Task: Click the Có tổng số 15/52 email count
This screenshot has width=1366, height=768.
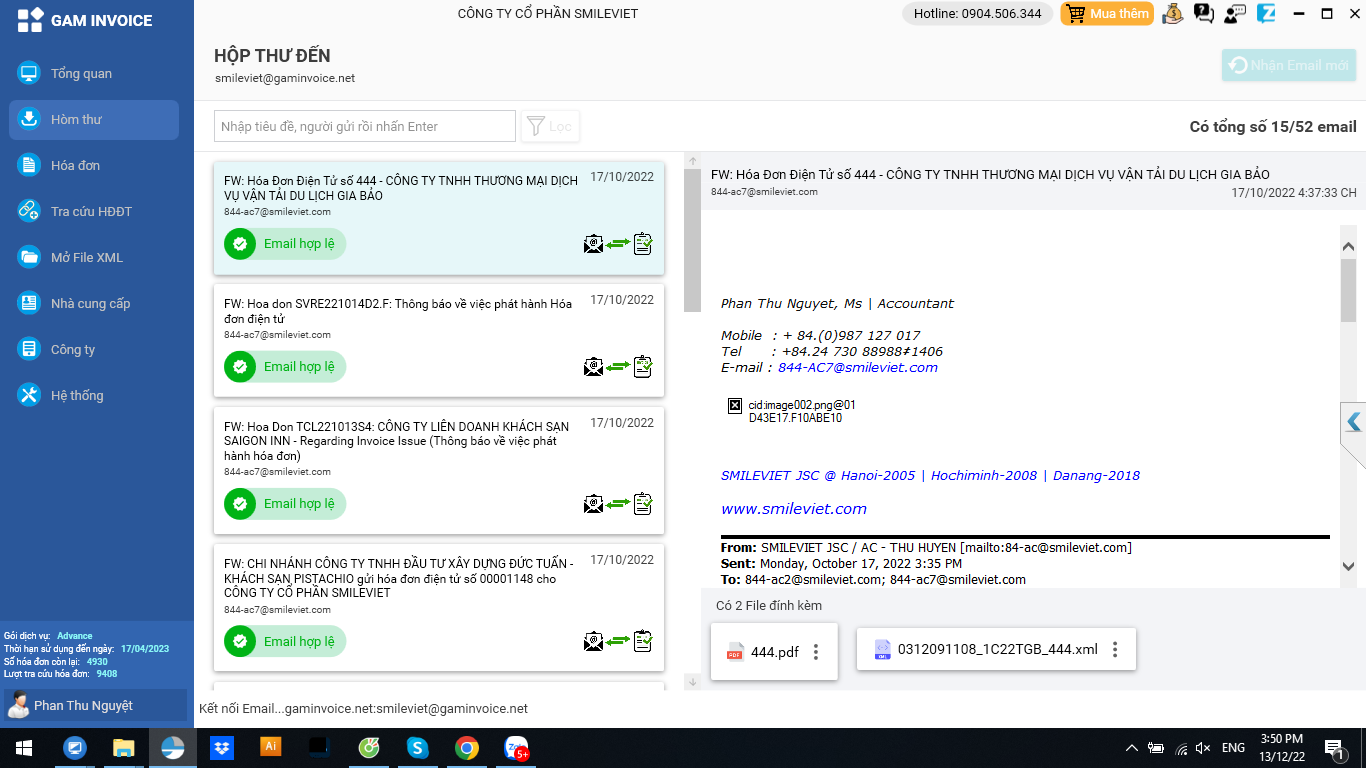Action: [1273, 127]
